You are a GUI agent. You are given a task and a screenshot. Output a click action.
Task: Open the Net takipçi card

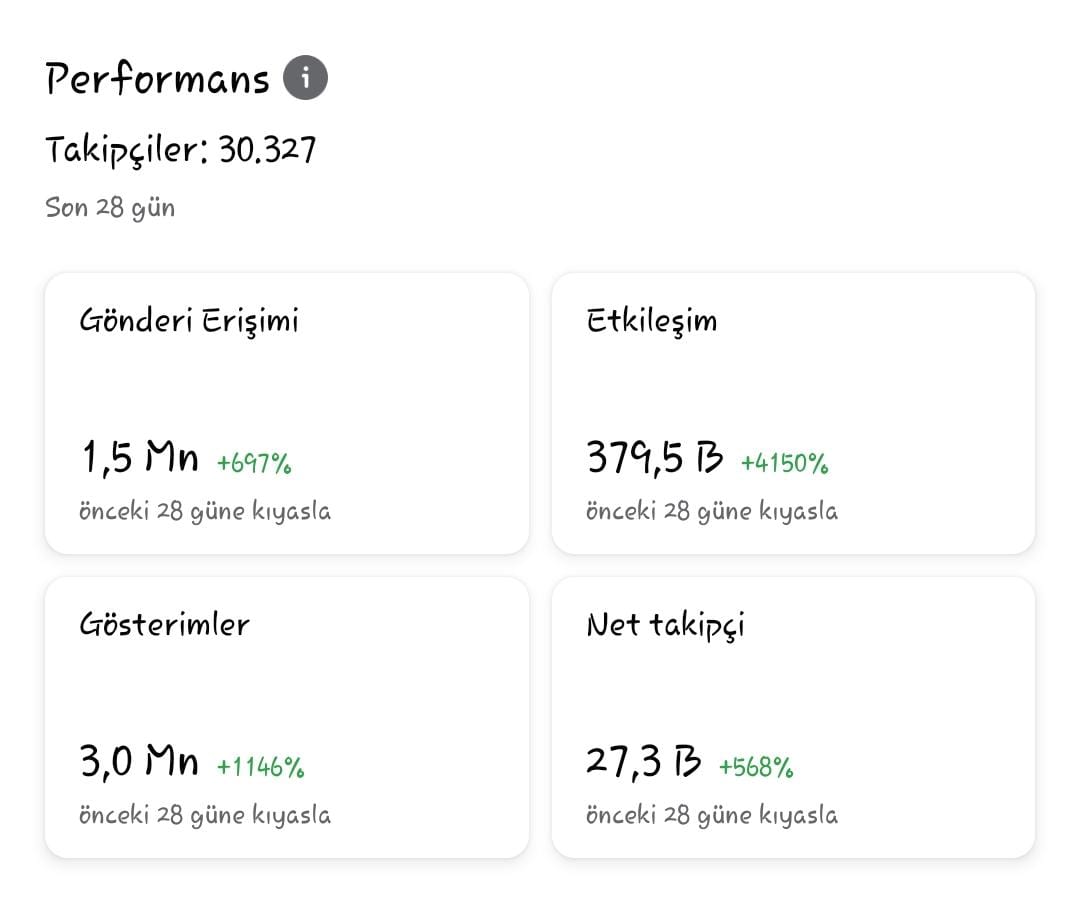pos(793,717)
